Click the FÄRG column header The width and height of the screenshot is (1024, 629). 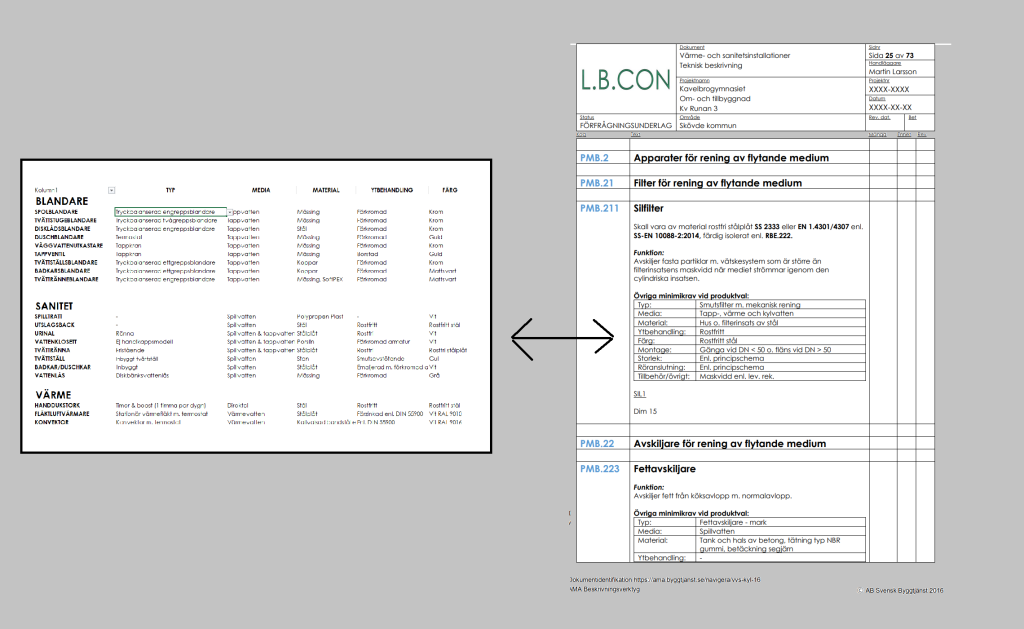445,189
